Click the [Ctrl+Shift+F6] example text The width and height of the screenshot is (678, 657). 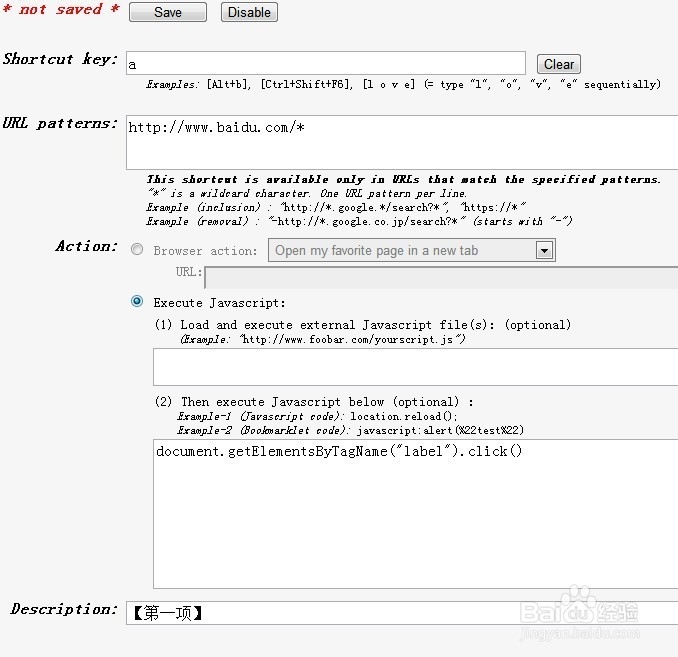[x=307, y=84]
